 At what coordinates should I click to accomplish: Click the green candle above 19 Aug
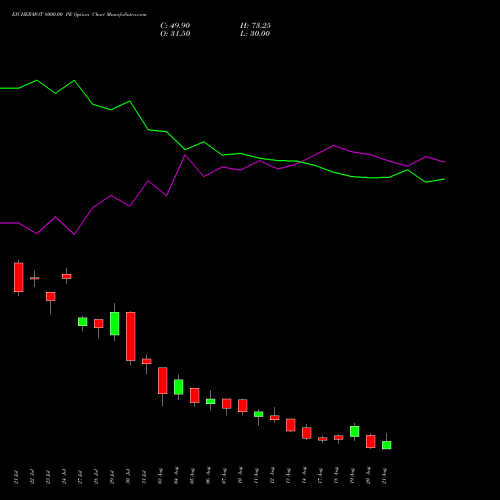point(355,431)
